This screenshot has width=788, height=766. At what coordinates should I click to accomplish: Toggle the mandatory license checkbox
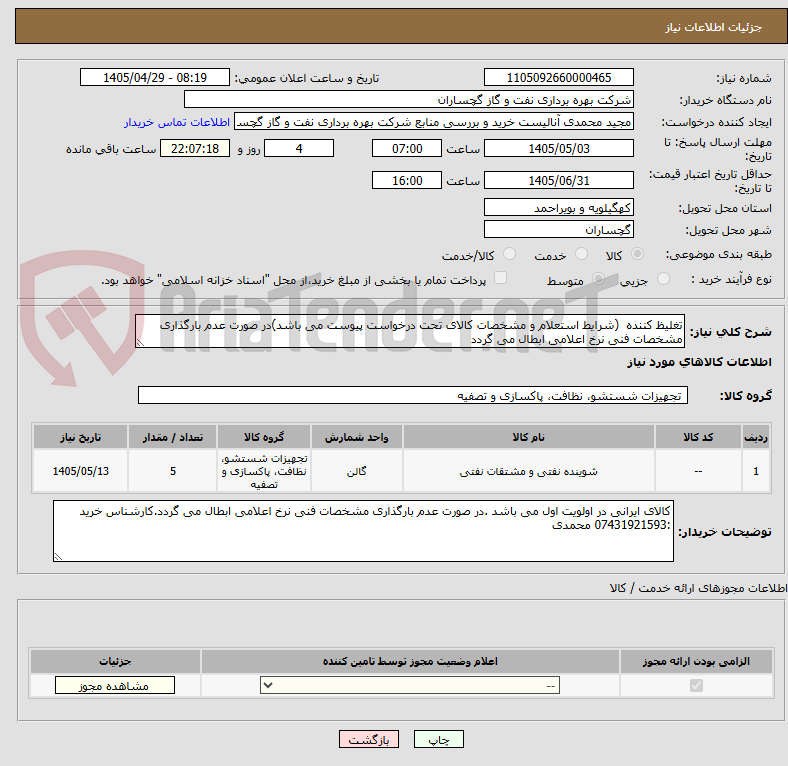coord(696,686)
